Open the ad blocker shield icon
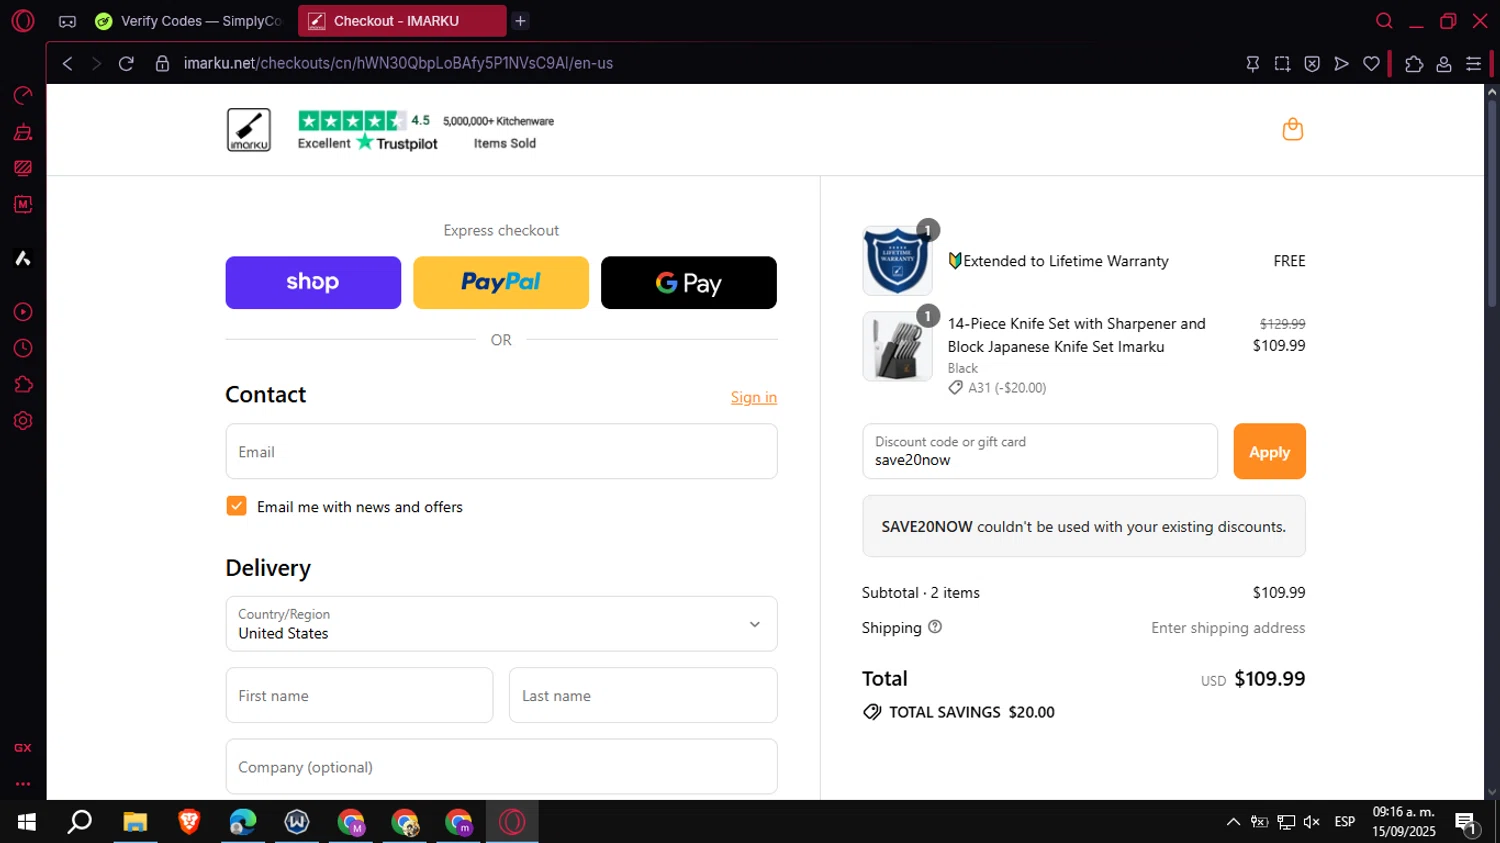Screen dimensions: 1500x843 pos(1312,63)
